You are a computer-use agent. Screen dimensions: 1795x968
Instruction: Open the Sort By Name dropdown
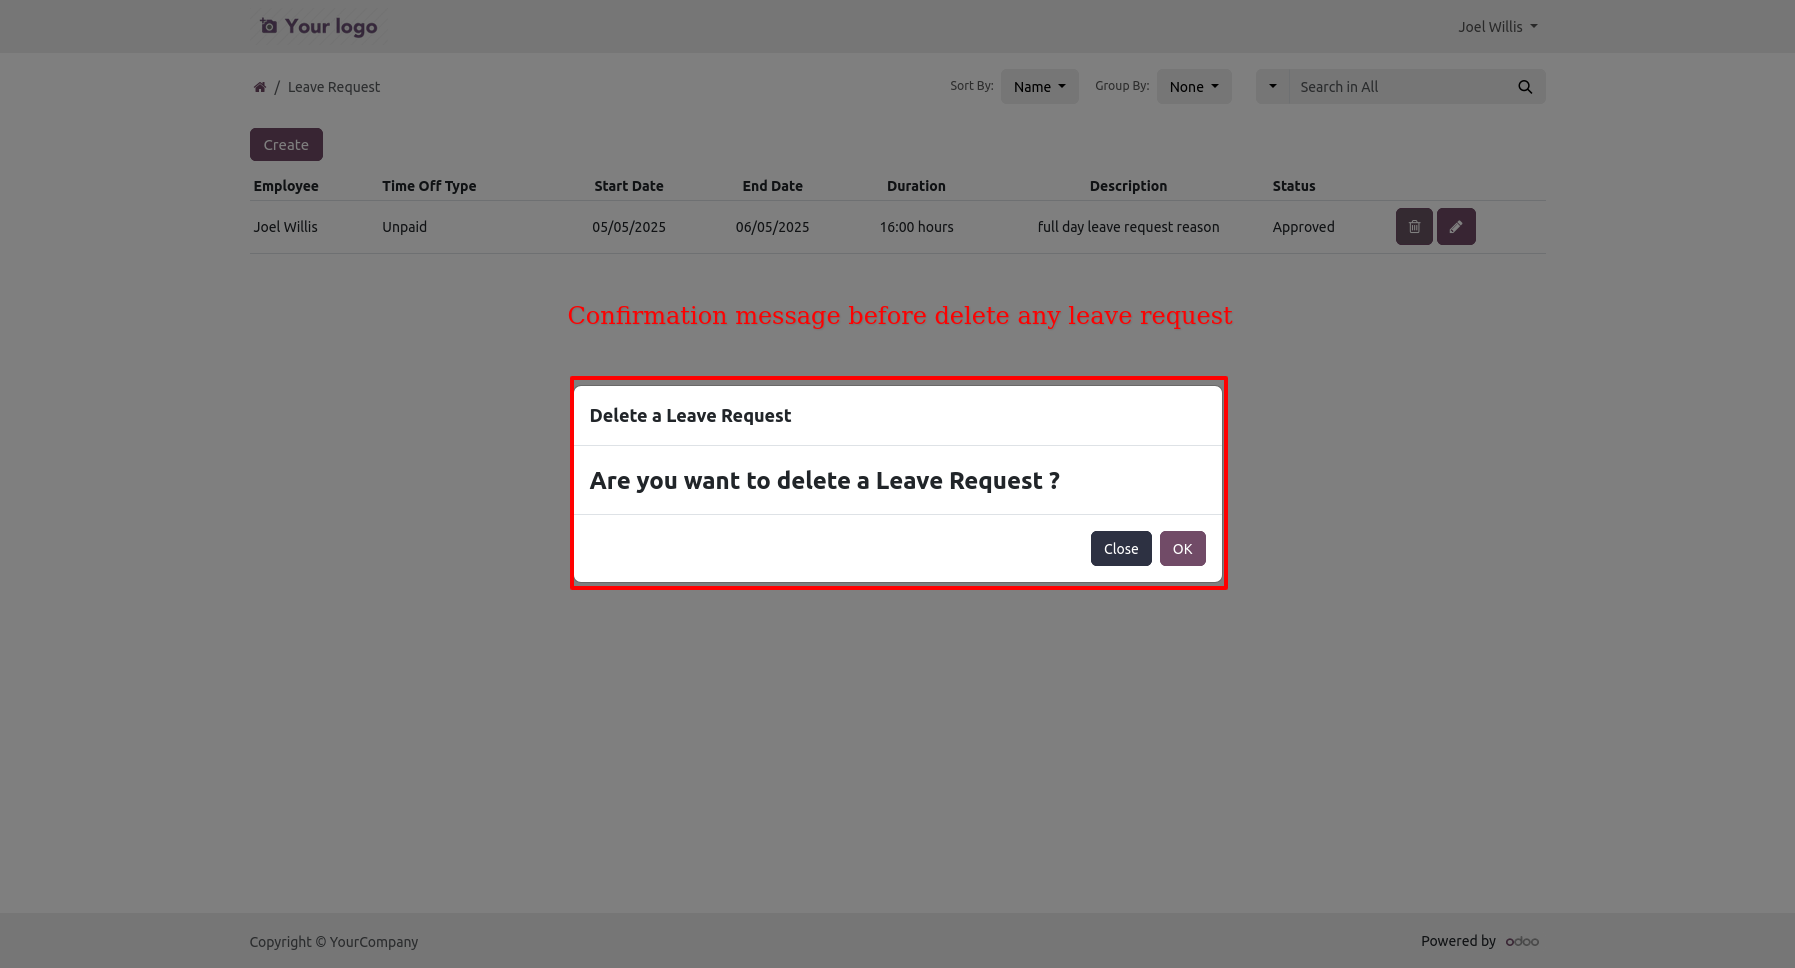pyautogui.click(x=1039, y=87)
